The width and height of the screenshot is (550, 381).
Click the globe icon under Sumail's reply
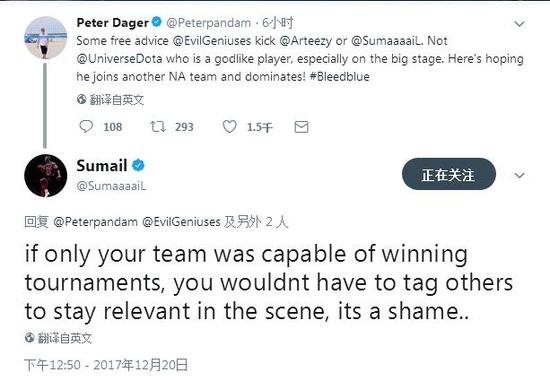pyautogui.click(x=30, y=338)
